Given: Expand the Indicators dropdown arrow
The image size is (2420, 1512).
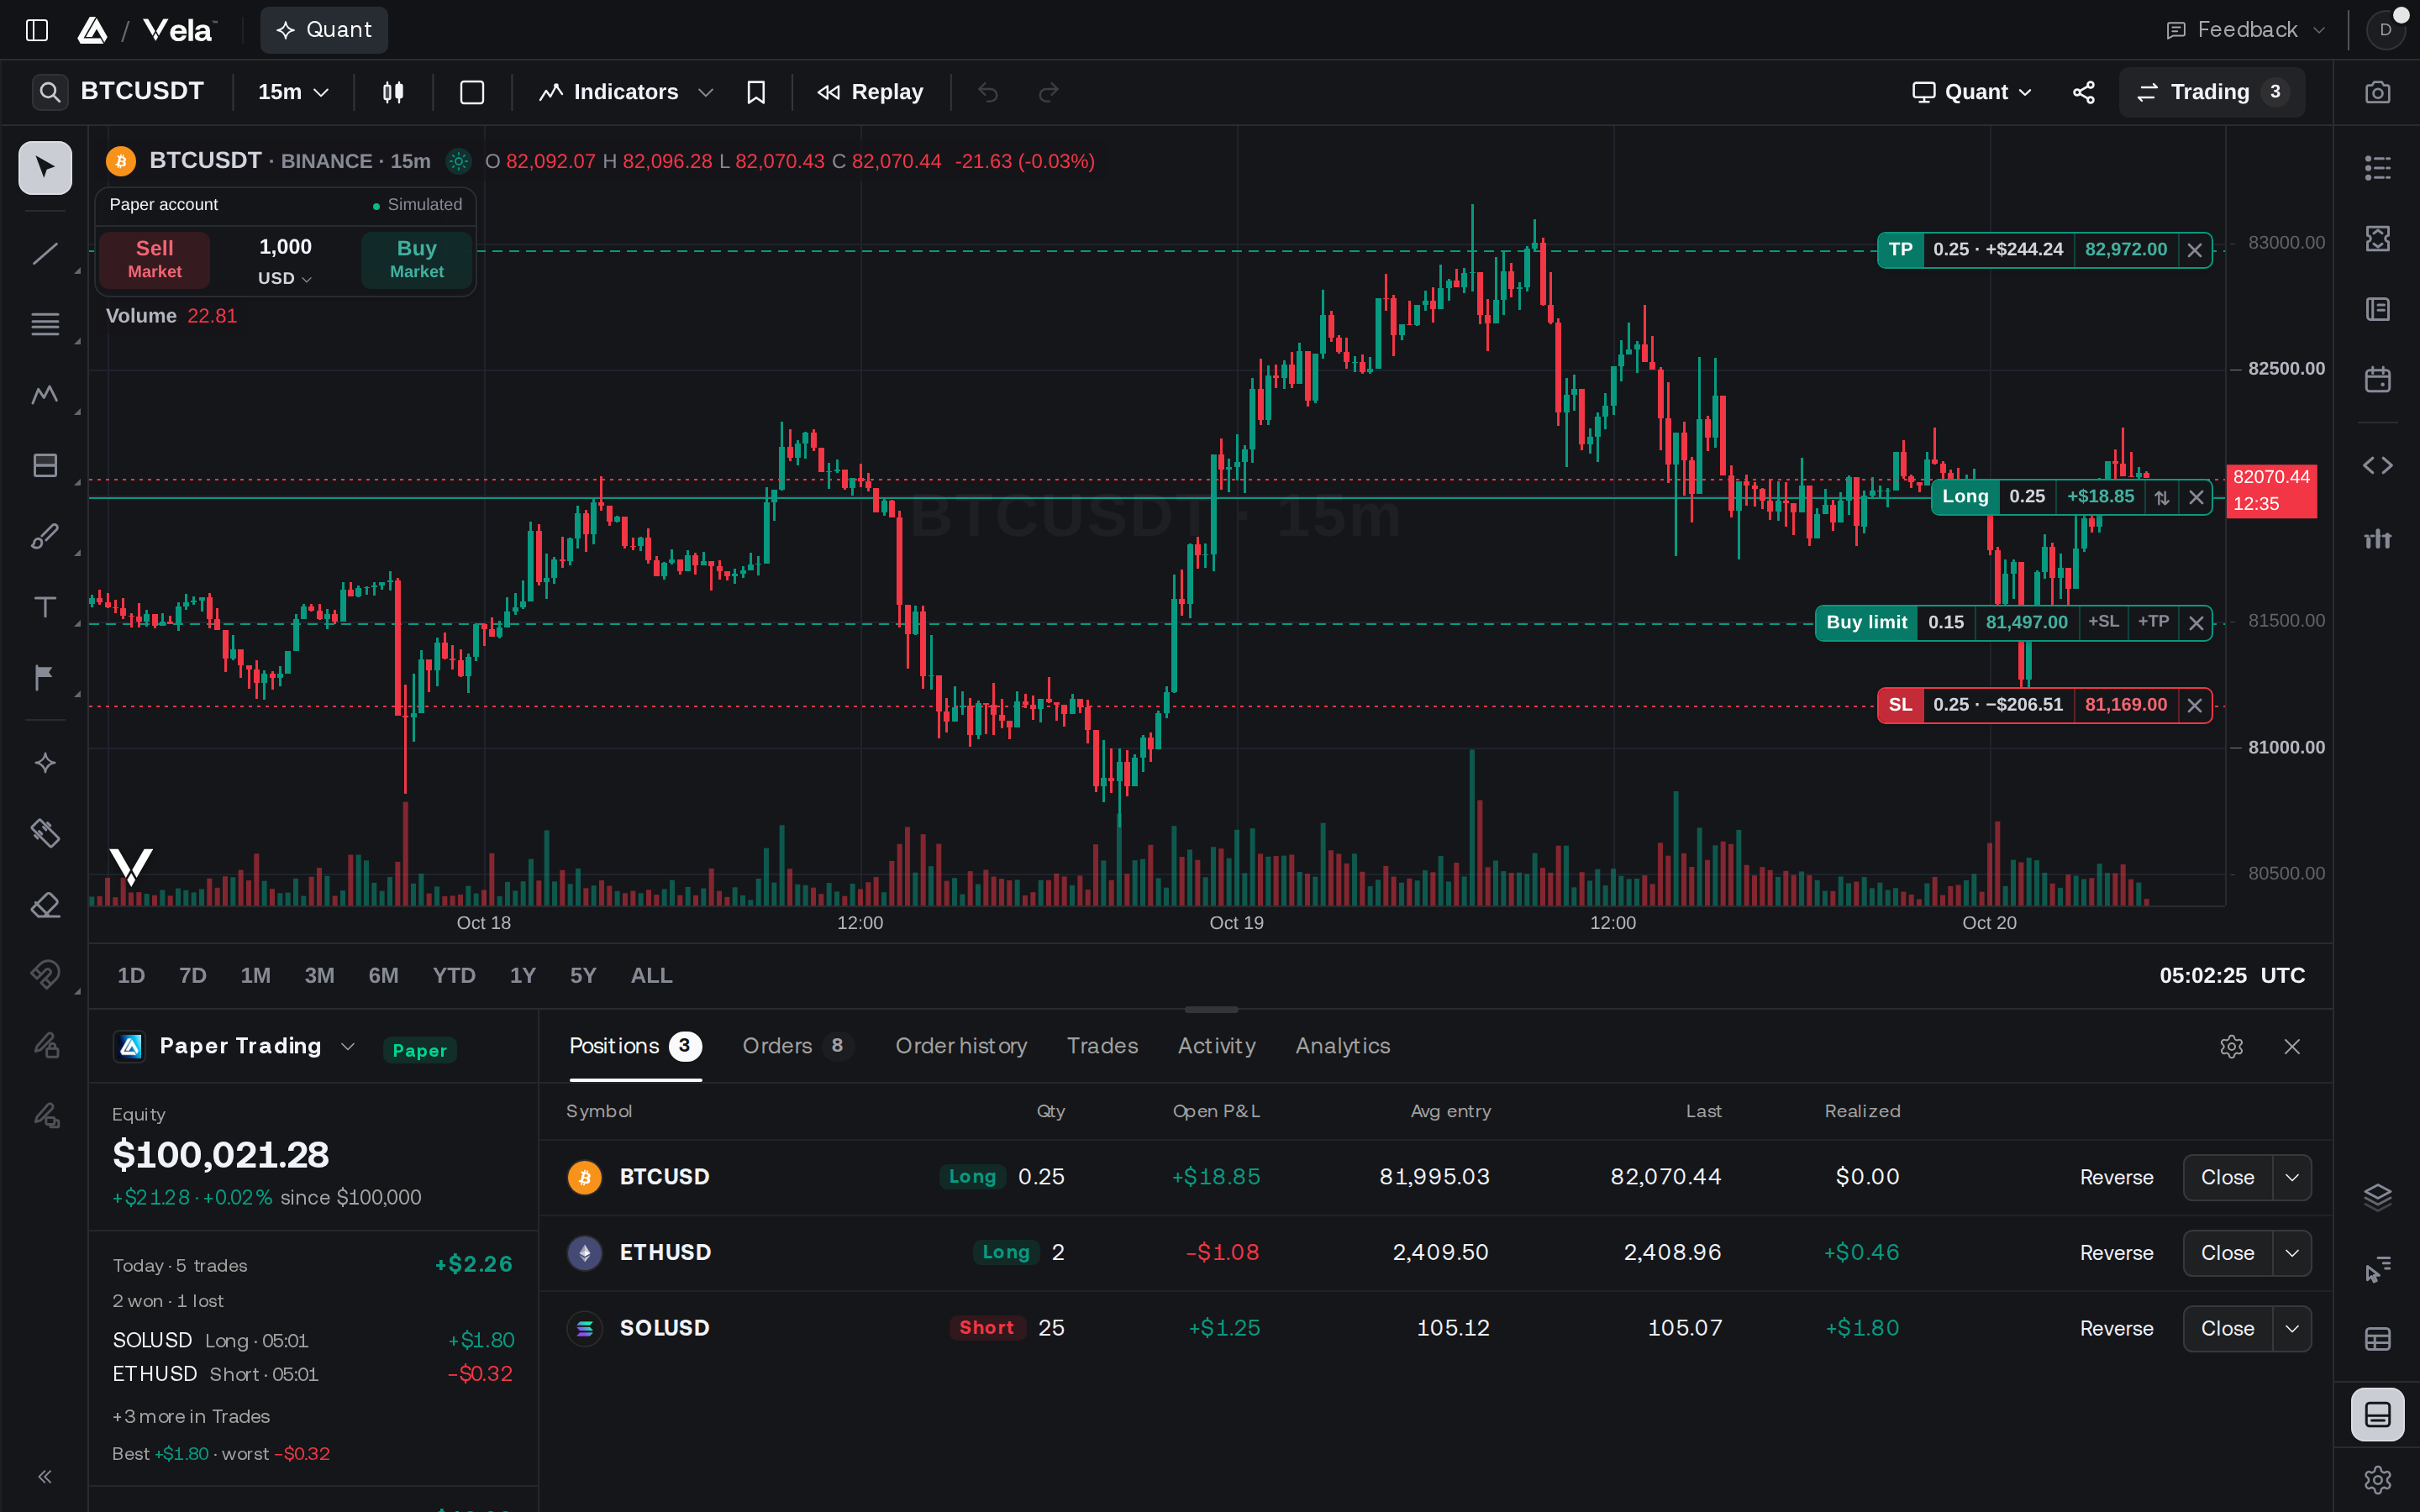Looking at the screenshot, I should 705,92.
